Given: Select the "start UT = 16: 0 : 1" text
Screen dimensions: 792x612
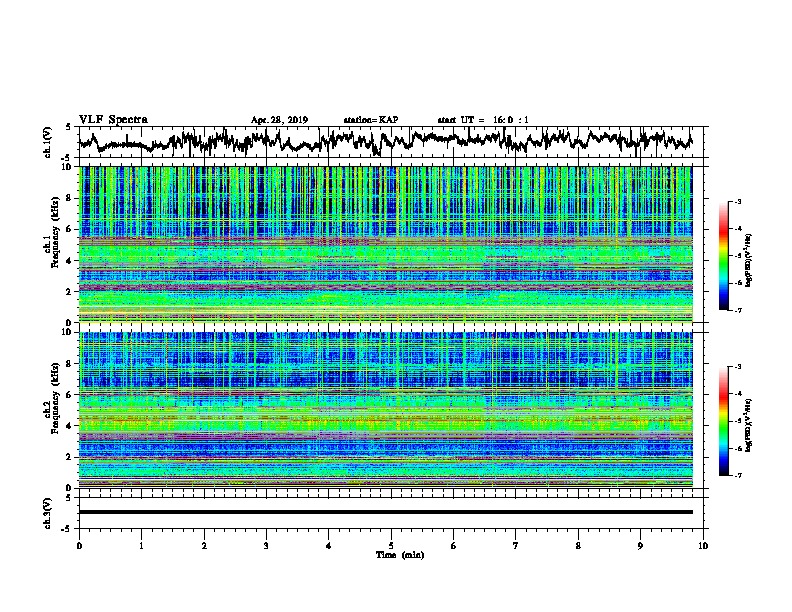Looking at the screenshot, I should (x=483, y=120).
